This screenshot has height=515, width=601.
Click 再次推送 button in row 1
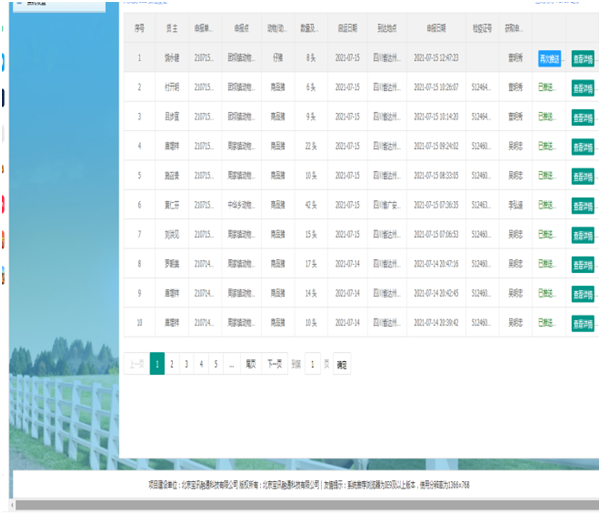coord(551,58)
